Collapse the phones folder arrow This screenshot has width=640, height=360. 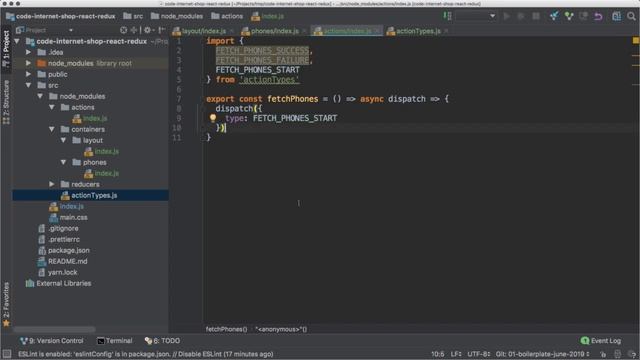pos(63,162)
